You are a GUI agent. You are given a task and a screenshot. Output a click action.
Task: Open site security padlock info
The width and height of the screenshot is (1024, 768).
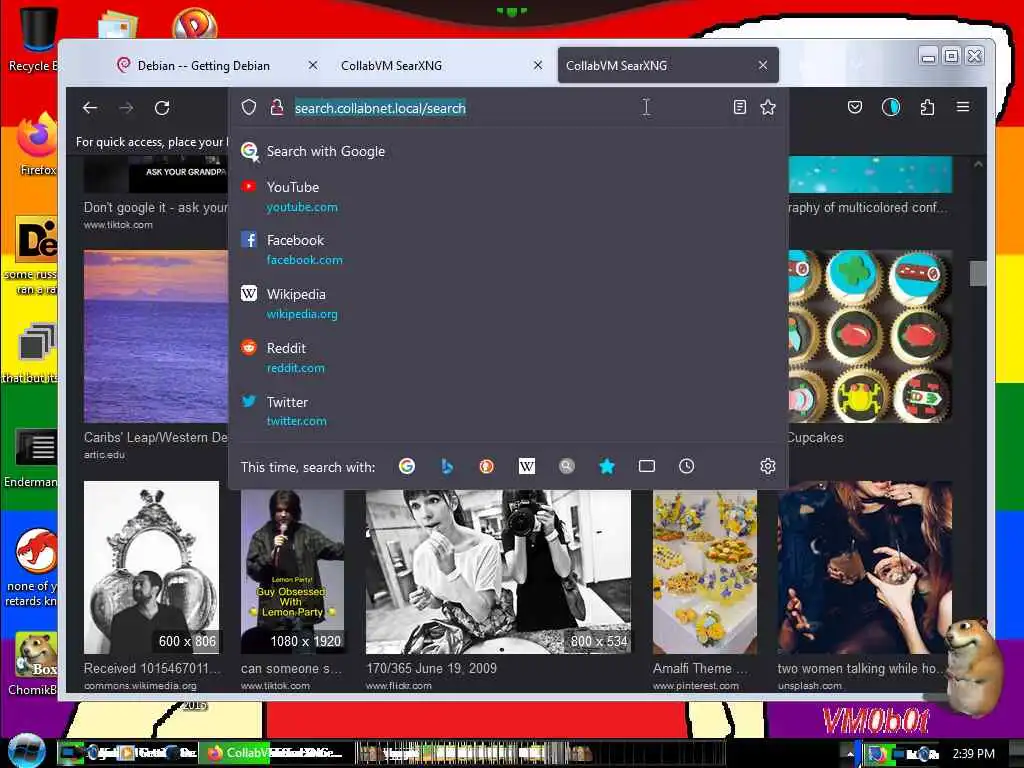coord(277,107)
